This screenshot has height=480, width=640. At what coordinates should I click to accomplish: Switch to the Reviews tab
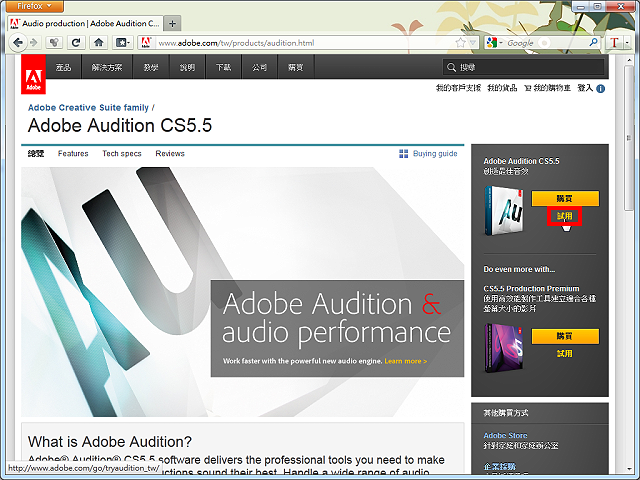(x=170, y=153)
